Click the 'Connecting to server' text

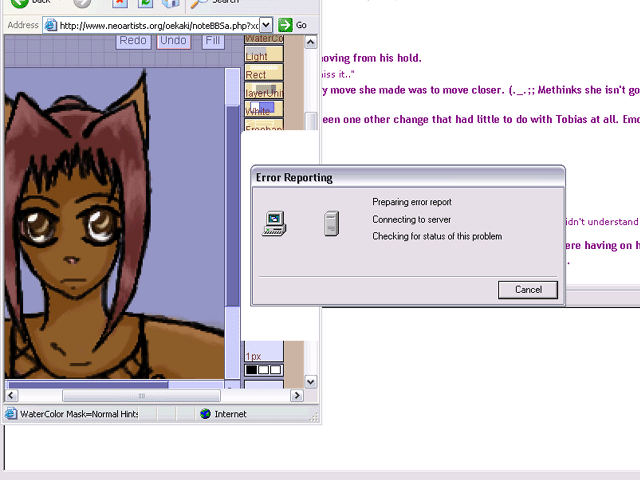tap(411, 220)
